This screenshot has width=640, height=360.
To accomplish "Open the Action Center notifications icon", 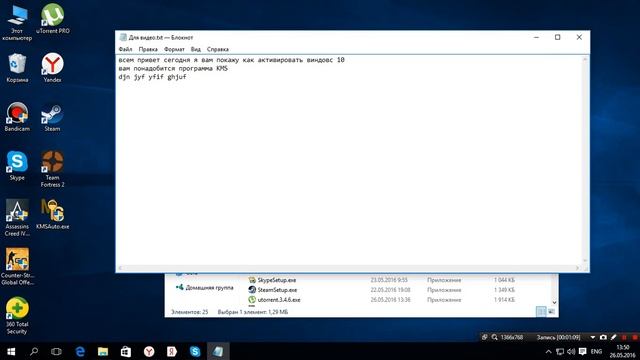I will [582, 351].
